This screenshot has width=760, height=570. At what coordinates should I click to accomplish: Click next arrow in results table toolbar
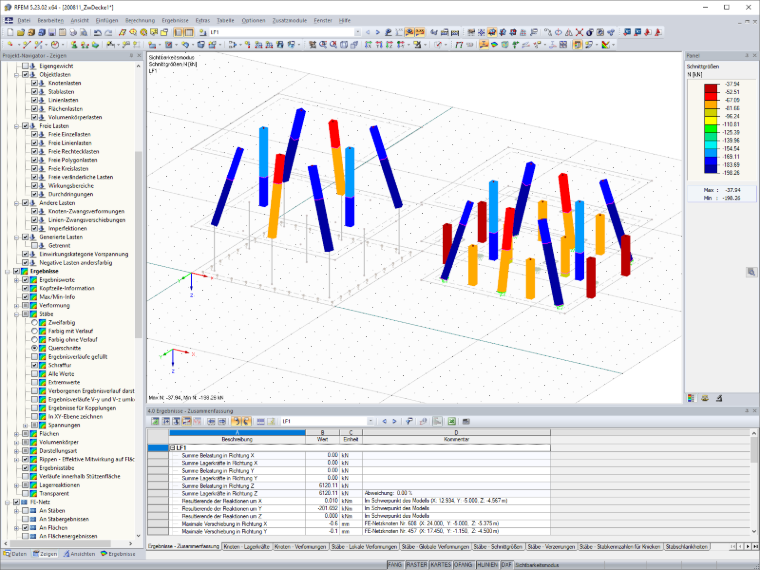(x=394, y=421)
